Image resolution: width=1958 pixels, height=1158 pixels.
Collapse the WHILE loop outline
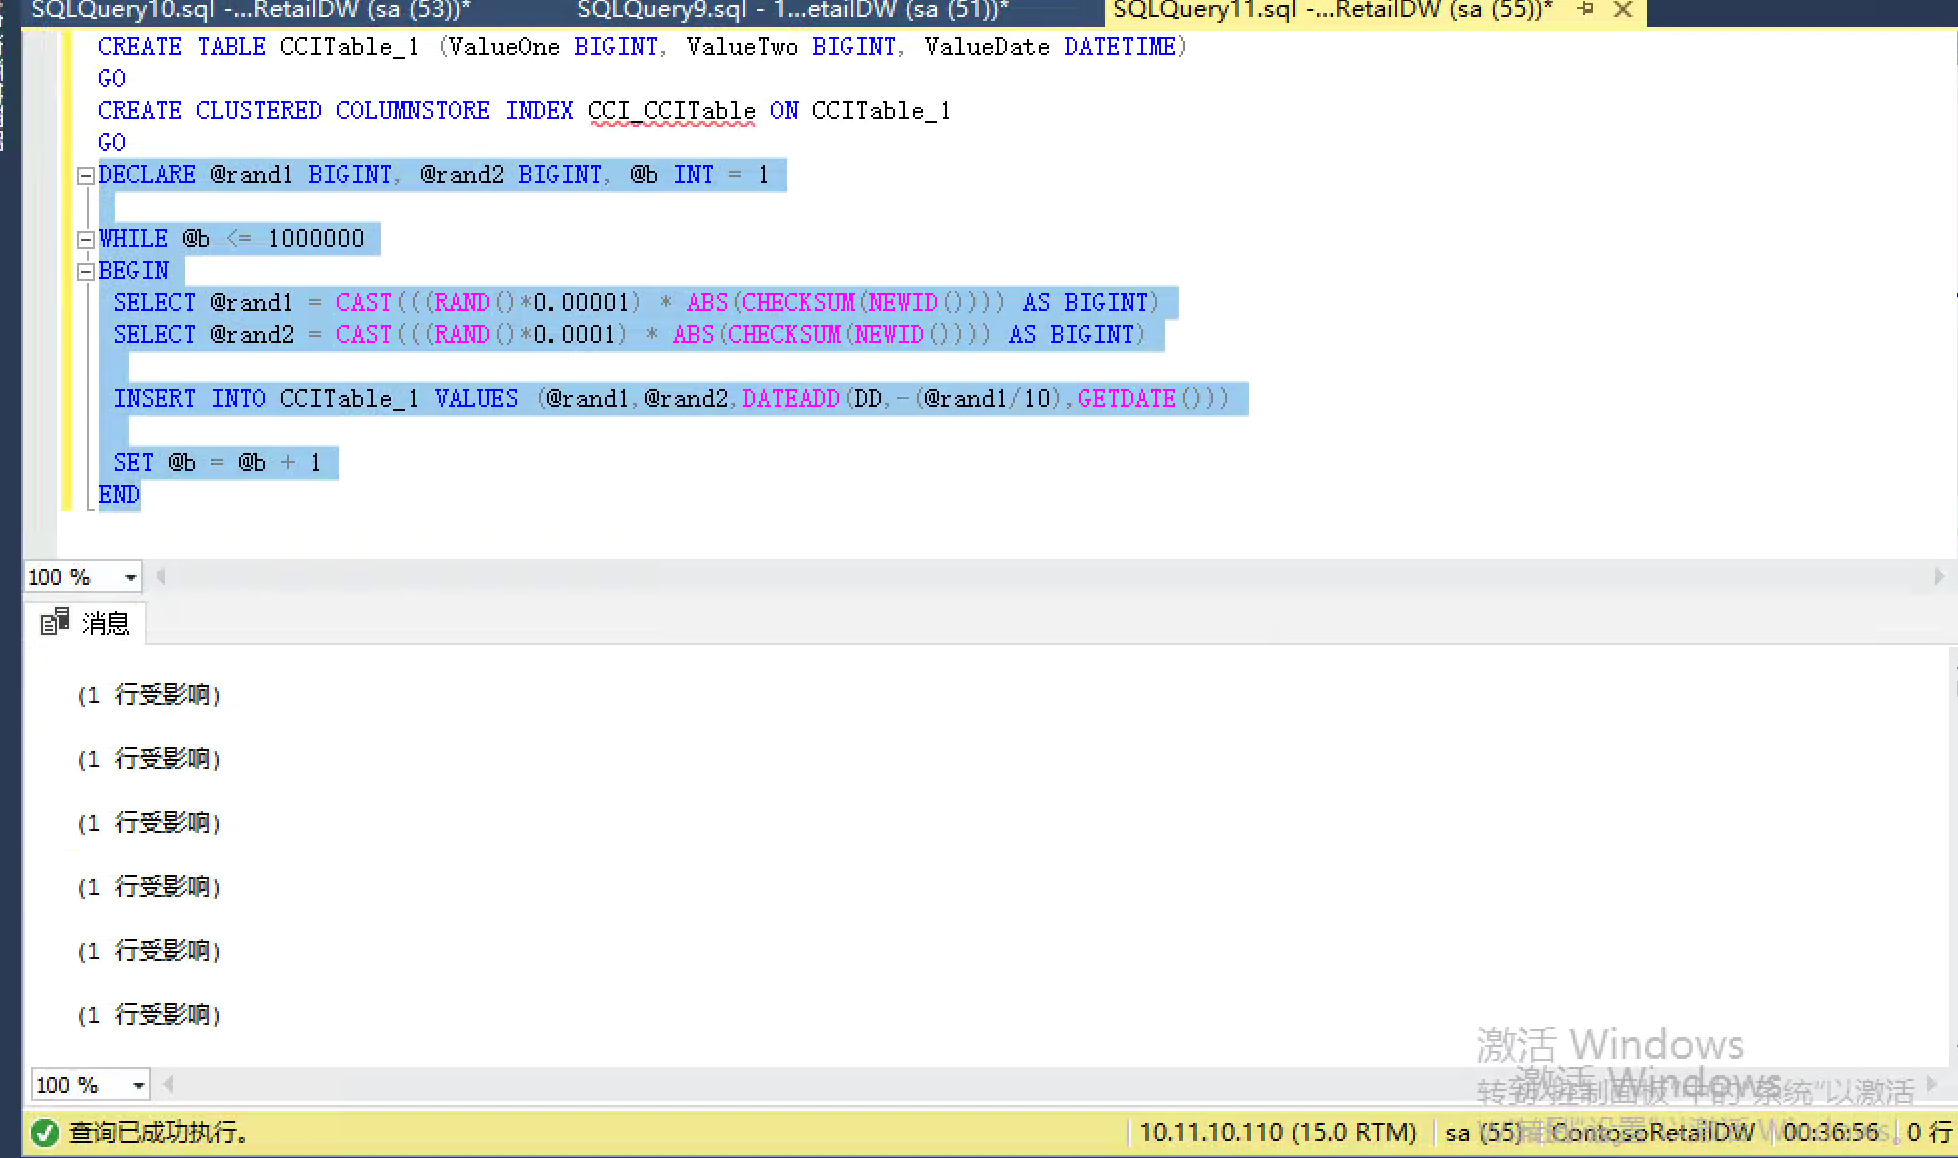(x=86, y=240)
